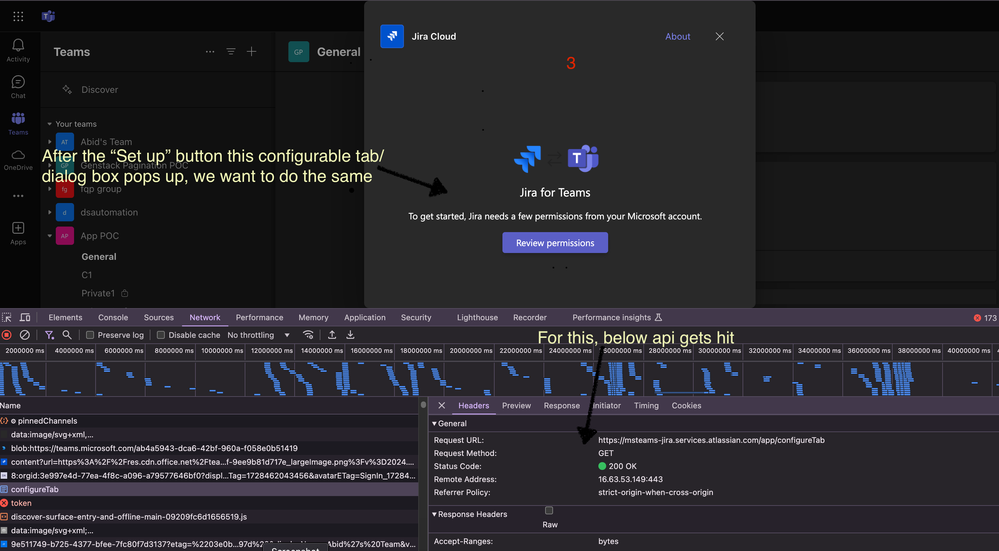Open the Application tab
Screen dimensions: 999x551
coord(364,317)
